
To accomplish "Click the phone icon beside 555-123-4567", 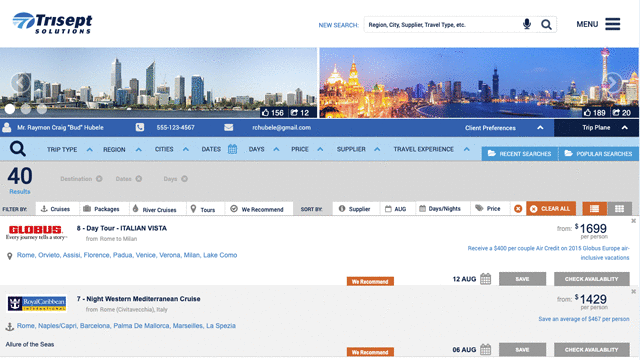I will (140, 127).
